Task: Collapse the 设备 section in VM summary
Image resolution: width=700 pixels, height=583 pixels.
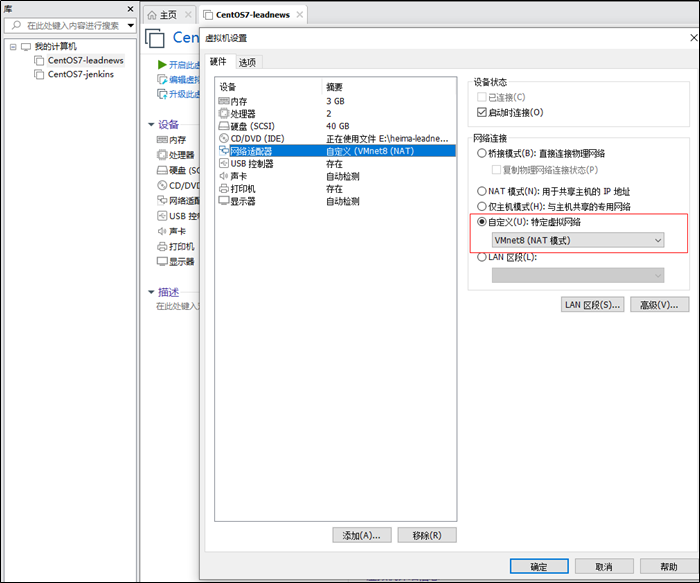Action: [x=151, y=125]
